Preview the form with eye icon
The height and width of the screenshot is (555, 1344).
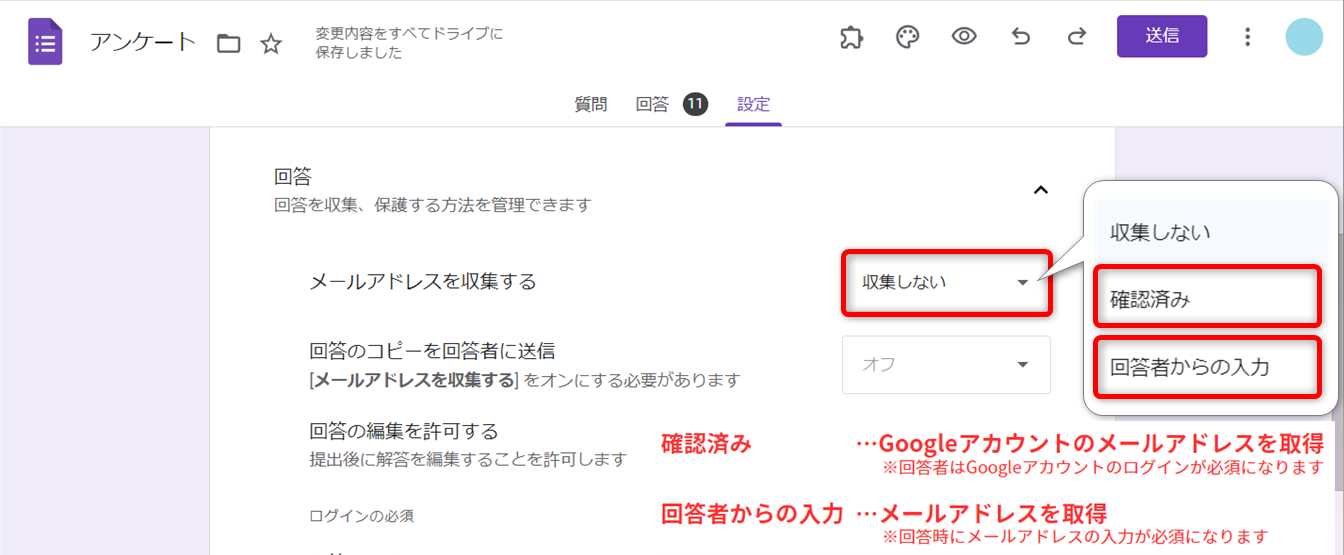coord(964,37)
